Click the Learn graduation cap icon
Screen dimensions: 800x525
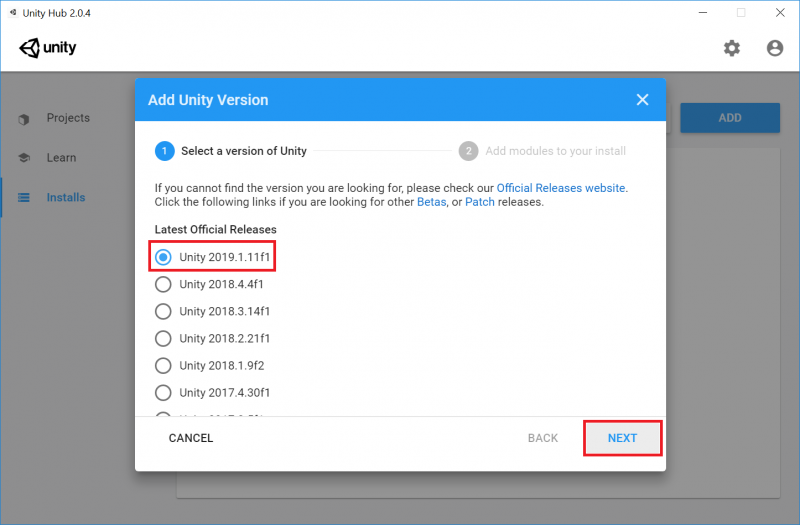[x=24, y=158]
